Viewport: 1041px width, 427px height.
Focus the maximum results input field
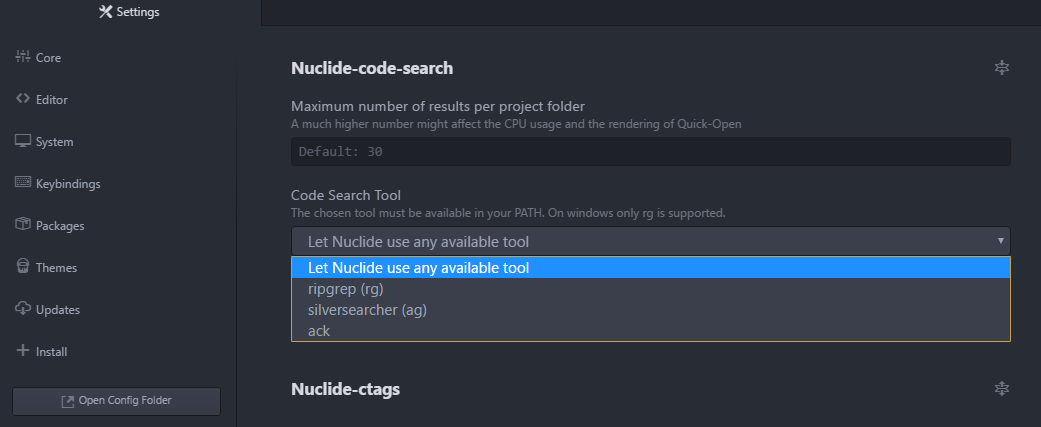(651, 151)
